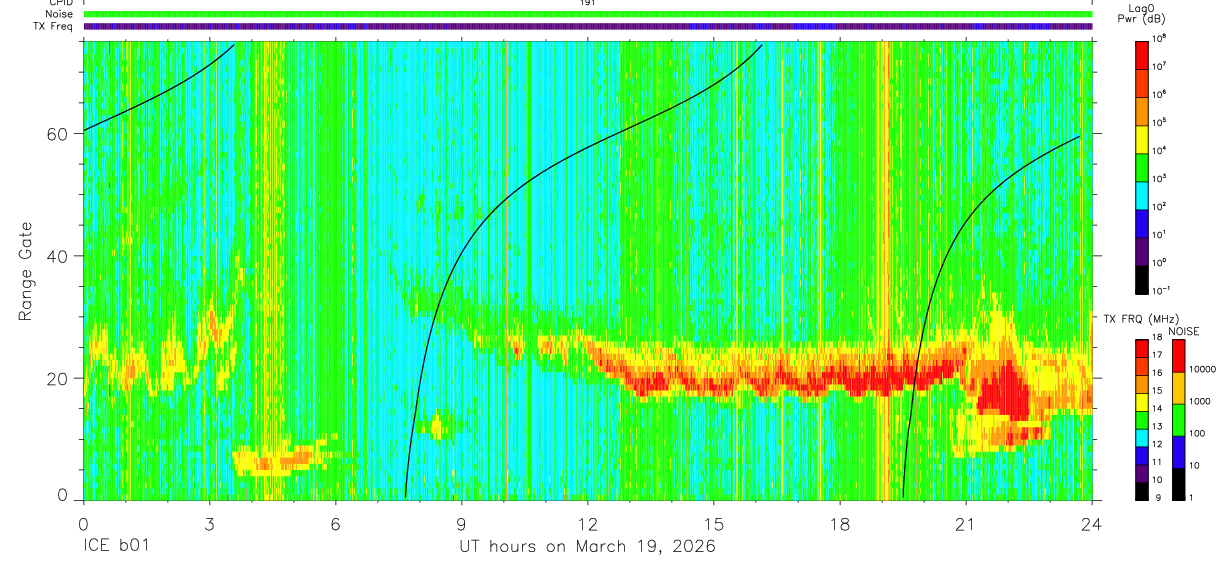Click the green Noise strip above the plot
The image size is (1228, 567).
pos(588,14)
